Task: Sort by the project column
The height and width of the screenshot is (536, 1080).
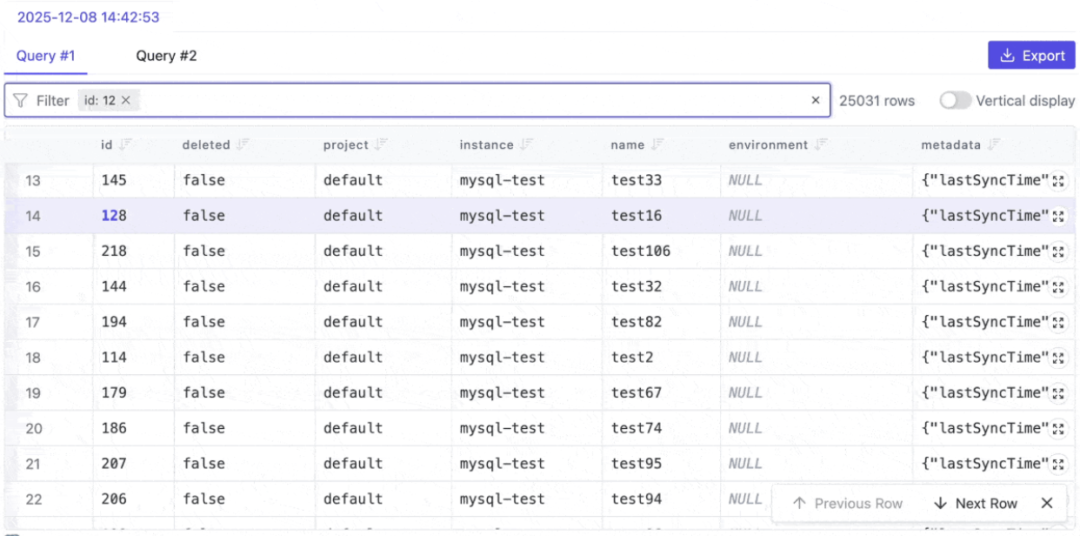Action: click(x=382, y=145)
